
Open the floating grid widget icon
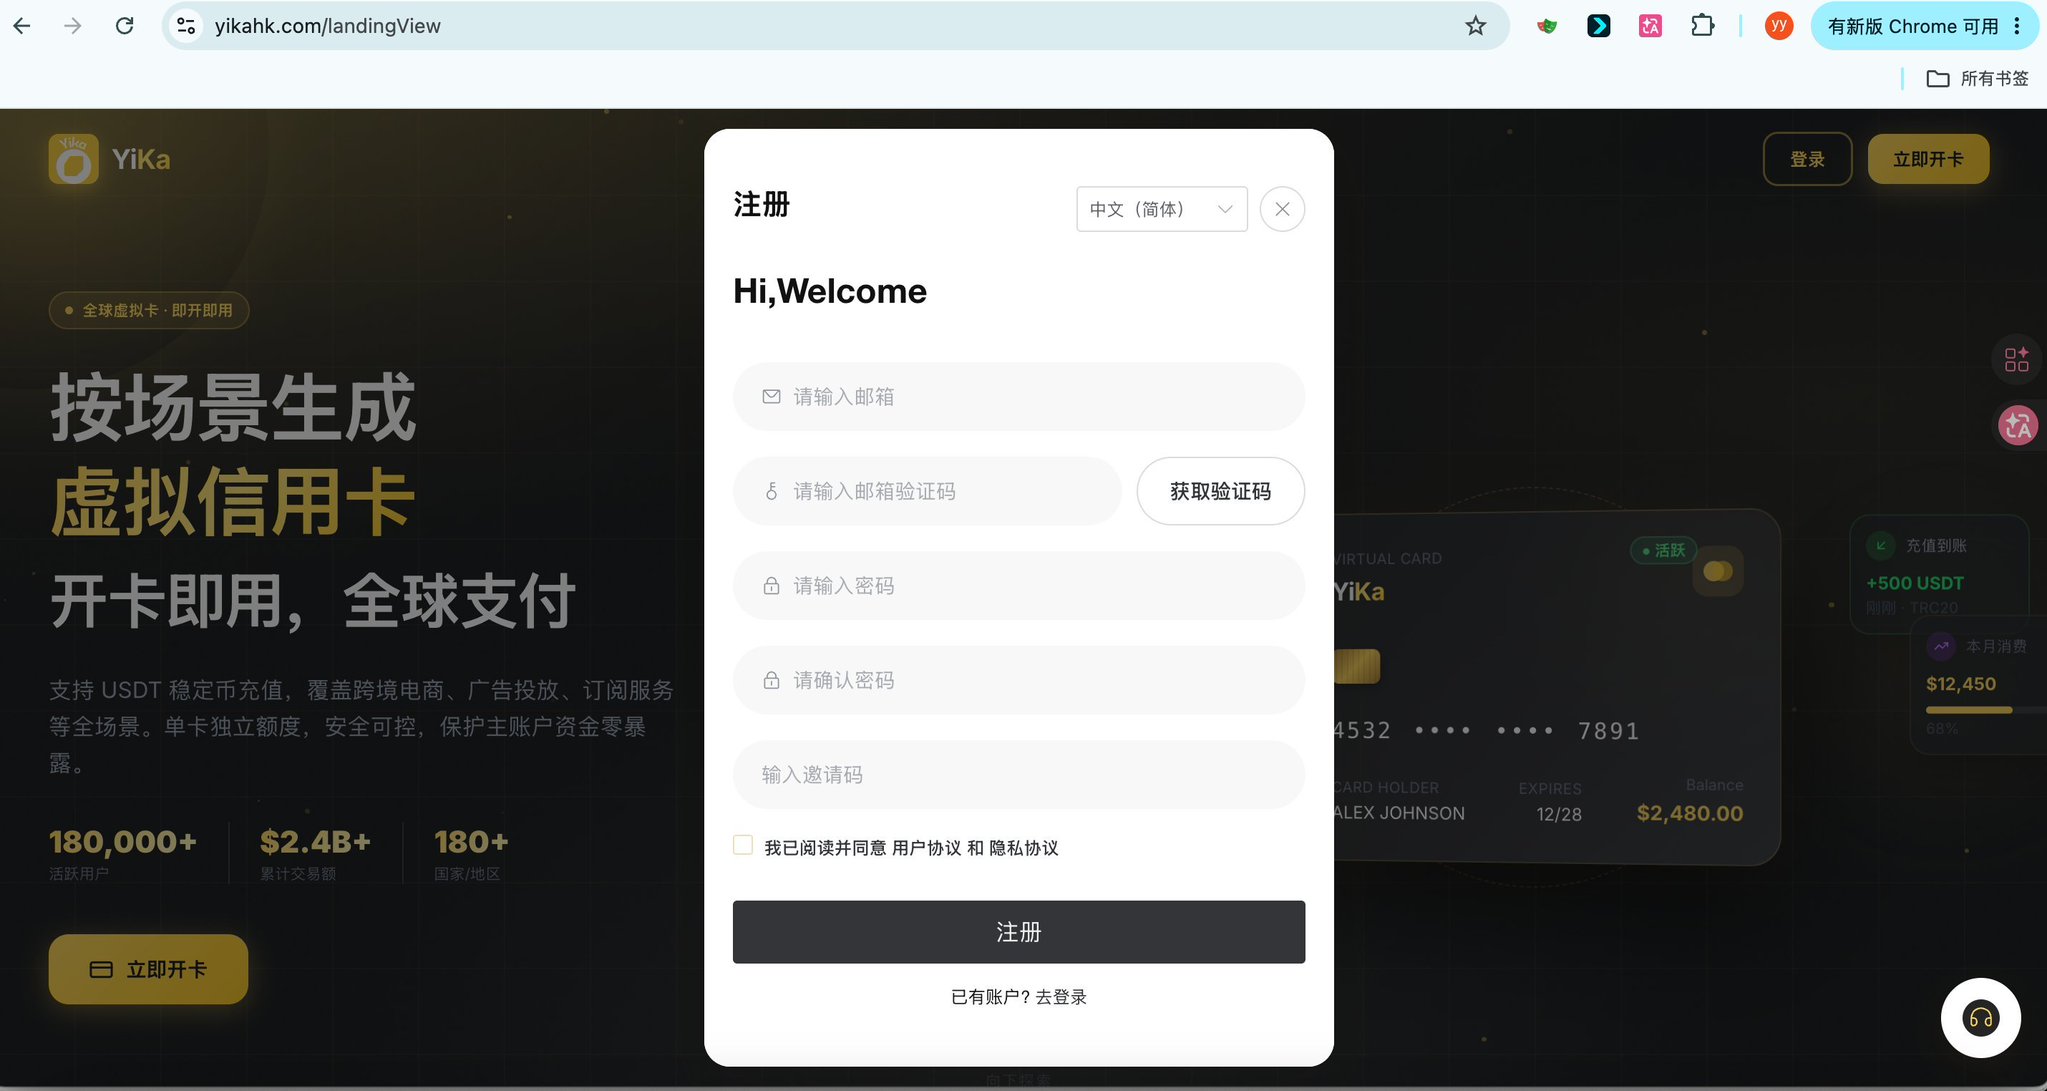tap(2016, 359)
